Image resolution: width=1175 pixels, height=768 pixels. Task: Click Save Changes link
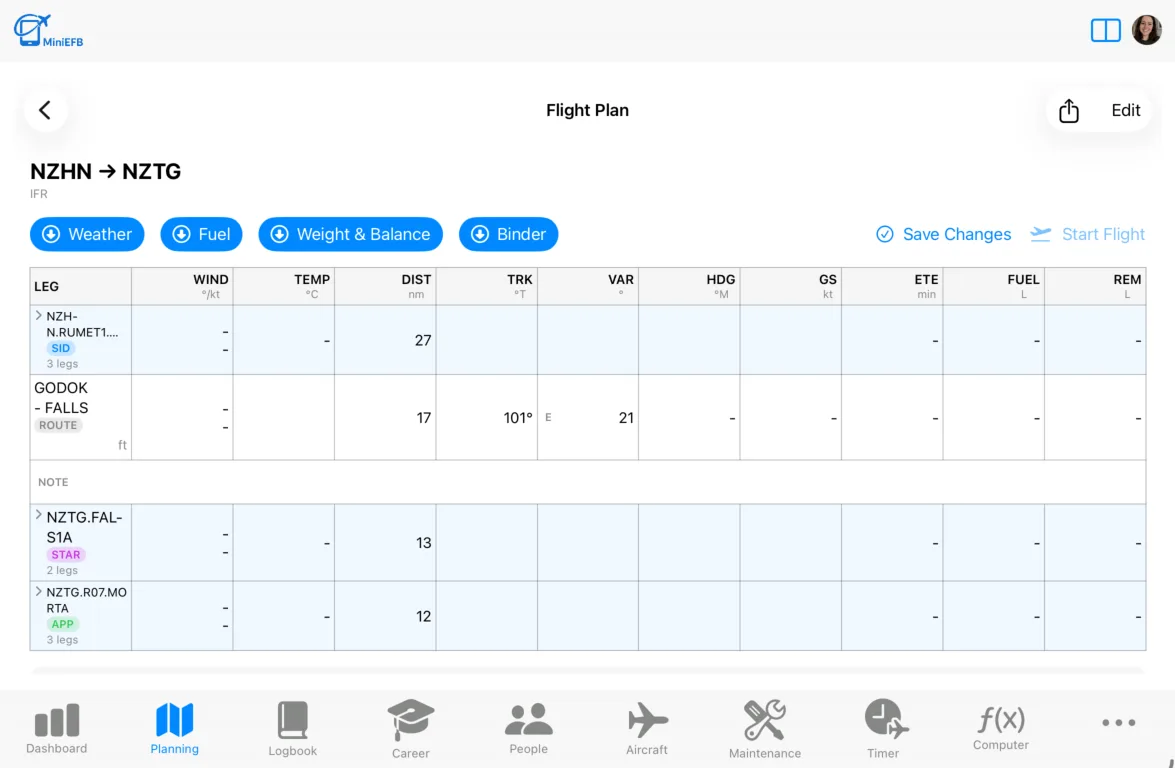point(943,235)
